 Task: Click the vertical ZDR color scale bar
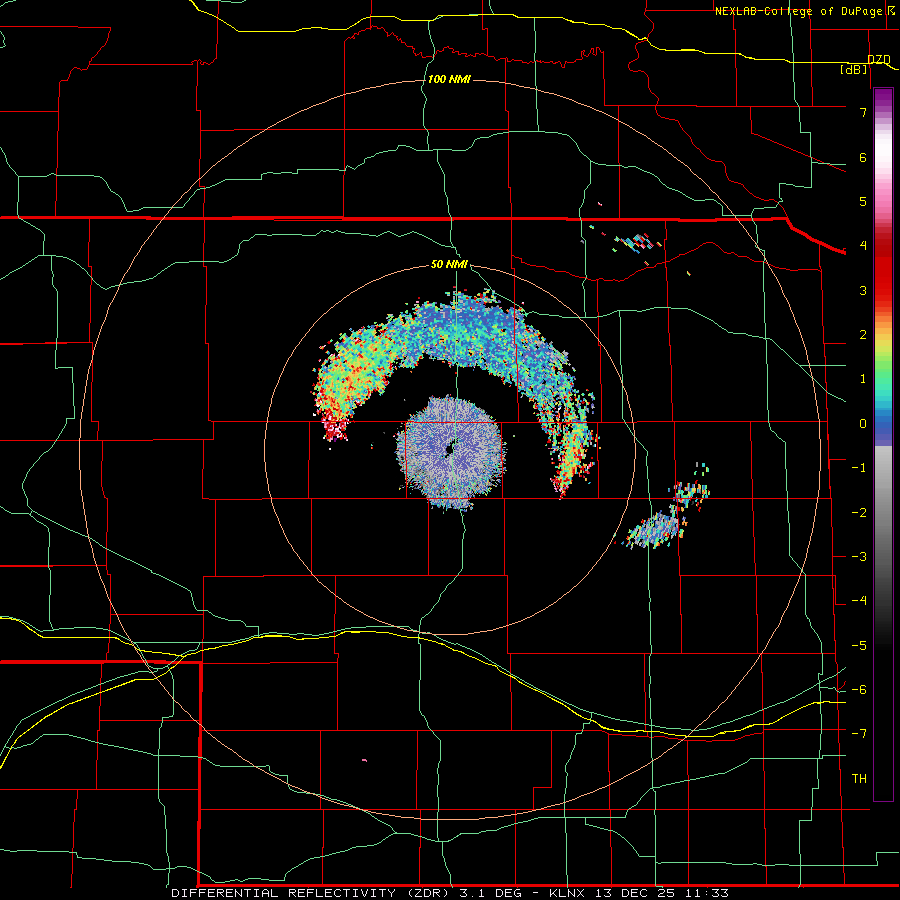point(883,444)
